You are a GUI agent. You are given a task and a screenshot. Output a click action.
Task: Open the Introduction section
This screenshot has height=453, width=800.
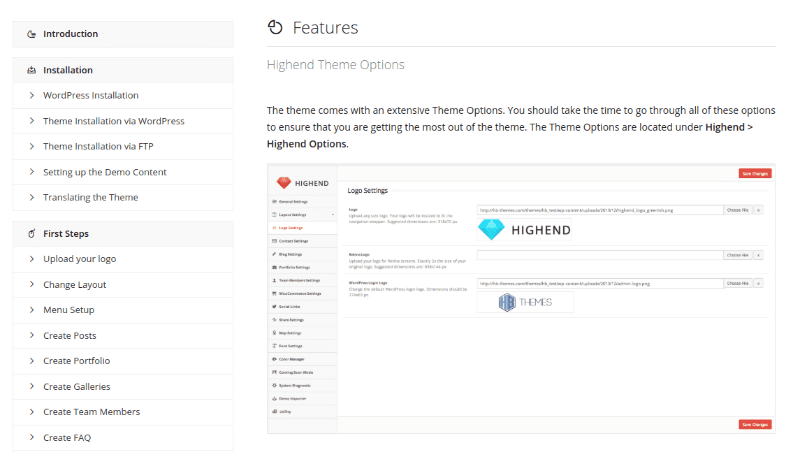click(122, 34)
